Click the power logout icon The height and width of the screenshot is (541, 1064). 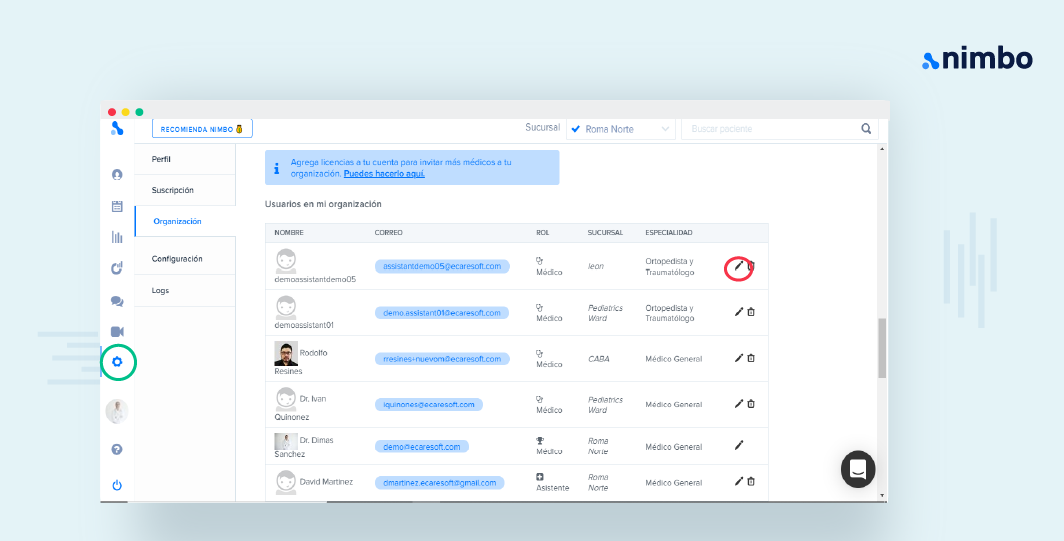click(x=117, y=485)
